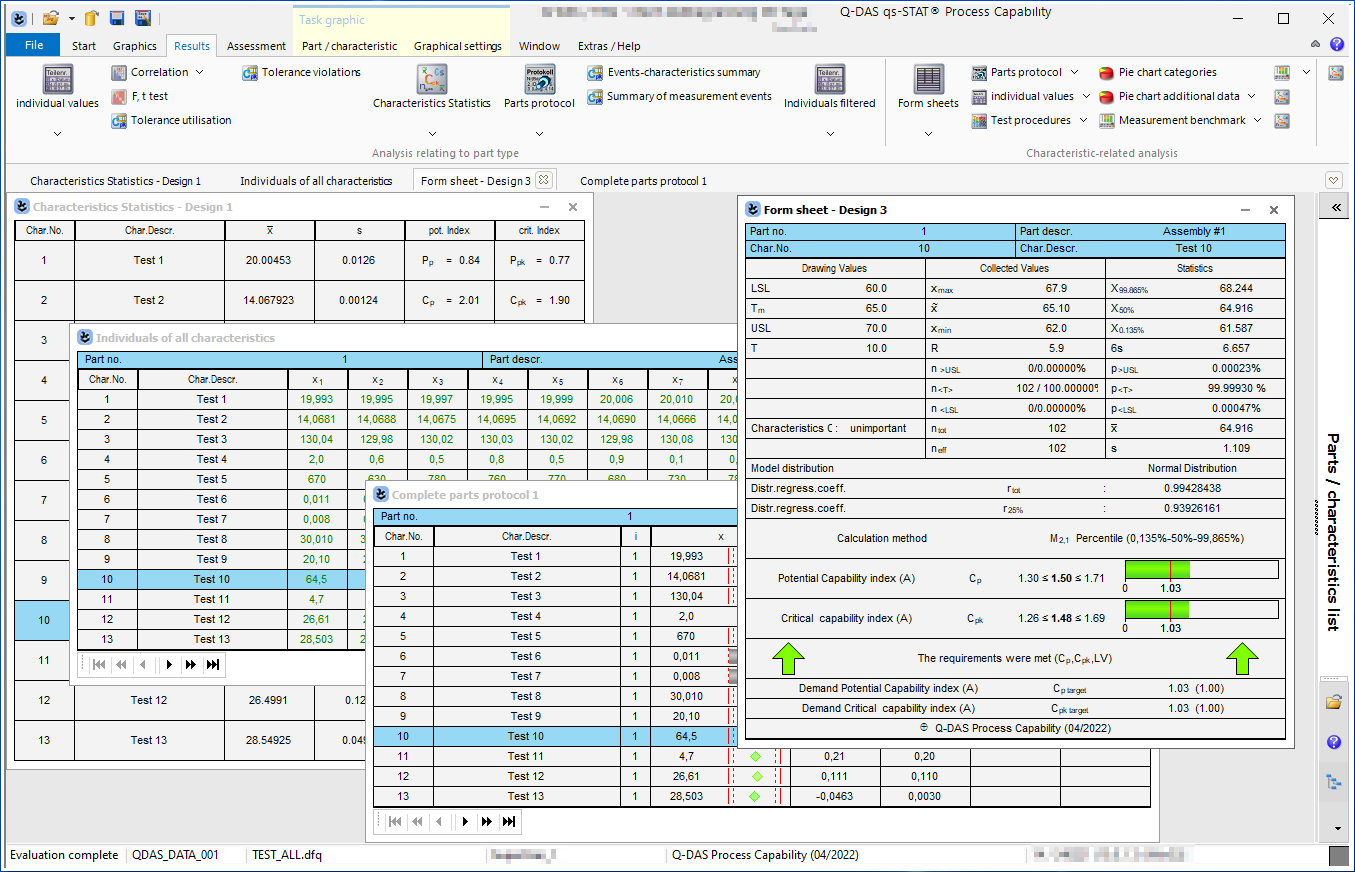The image size is (1355, 872).
Task: Go to last record in Complete parts protocol
Action: point(509,821)
